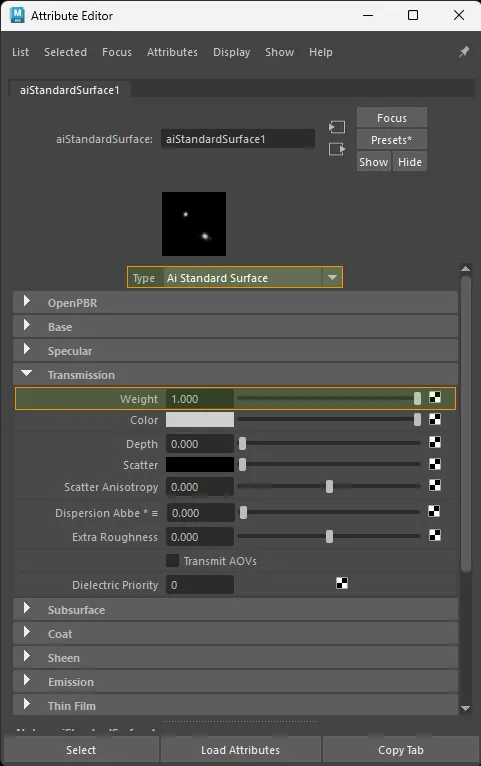
Task: Click the Hide button
Action: [x=410, y=162]
